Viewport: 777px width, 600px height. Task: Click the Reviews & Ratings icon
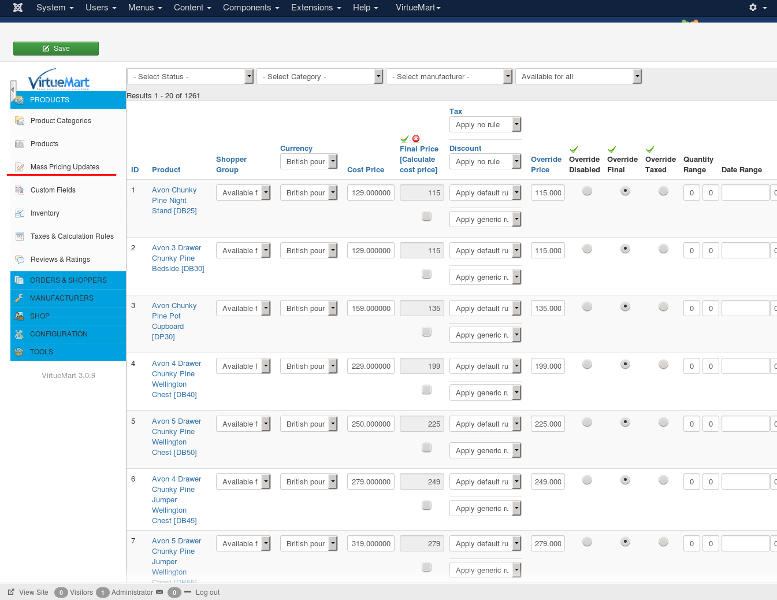19,259
